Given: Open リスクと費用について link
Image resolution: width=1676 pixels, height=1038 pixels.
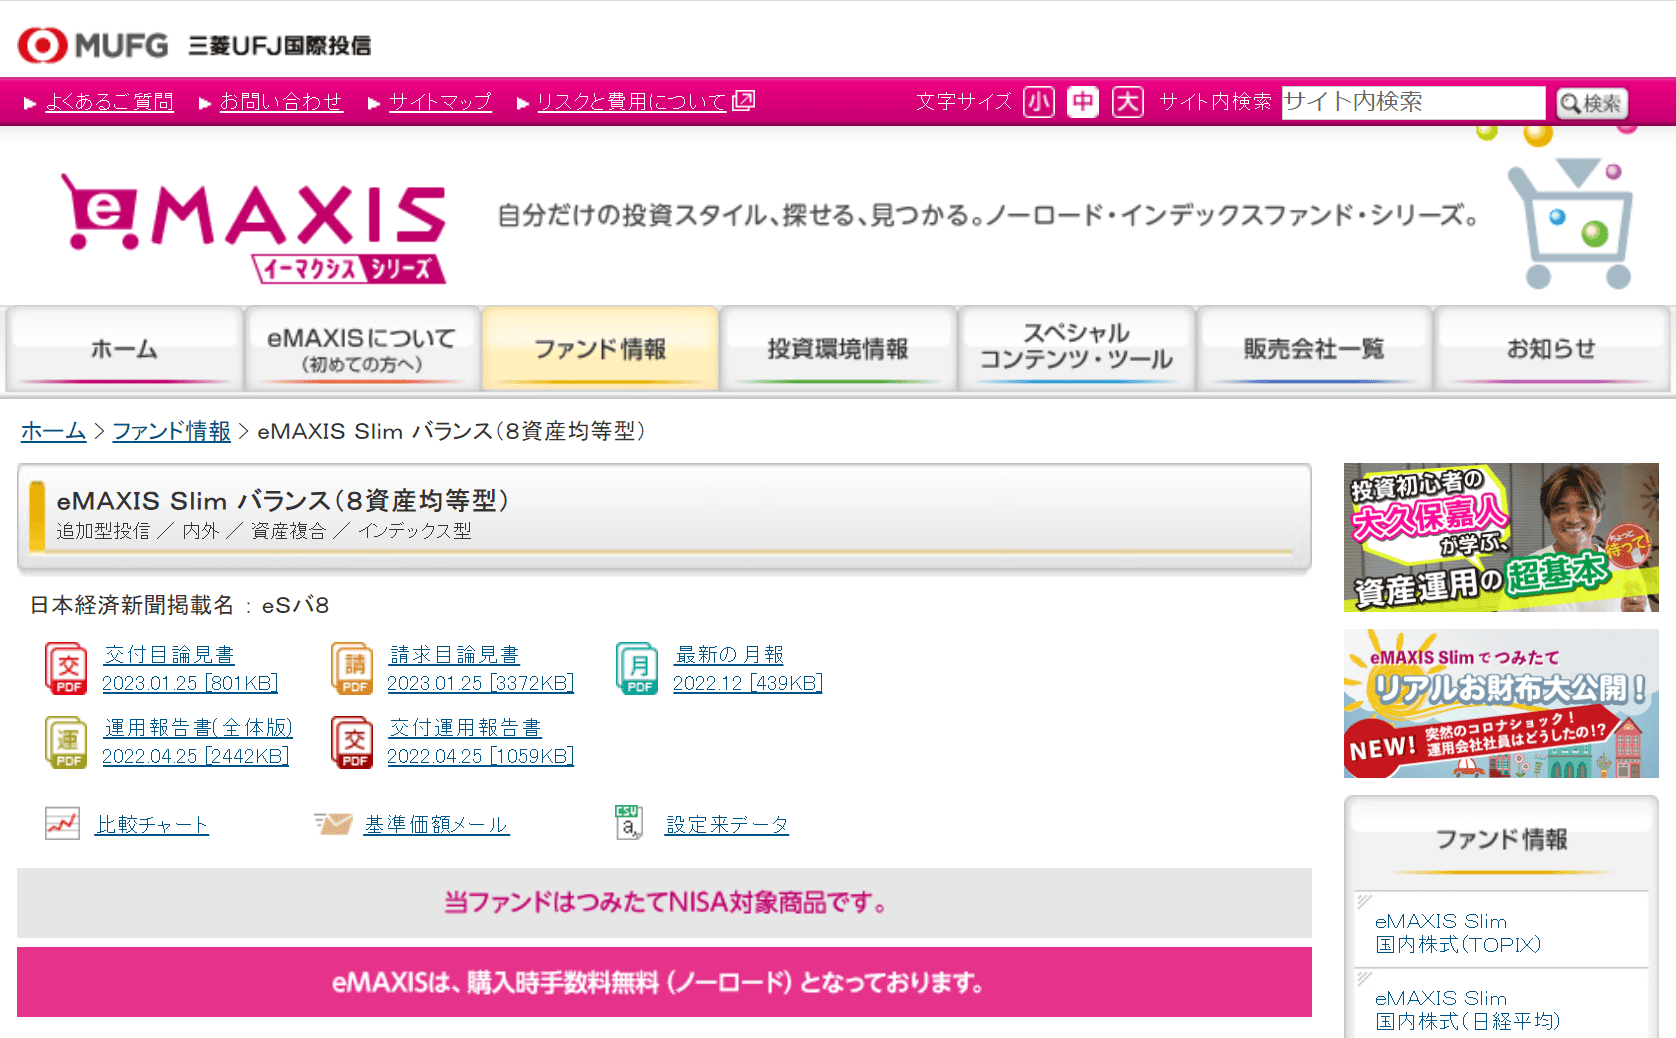Looking at the screenshot, I should click(x=632, y=102).
